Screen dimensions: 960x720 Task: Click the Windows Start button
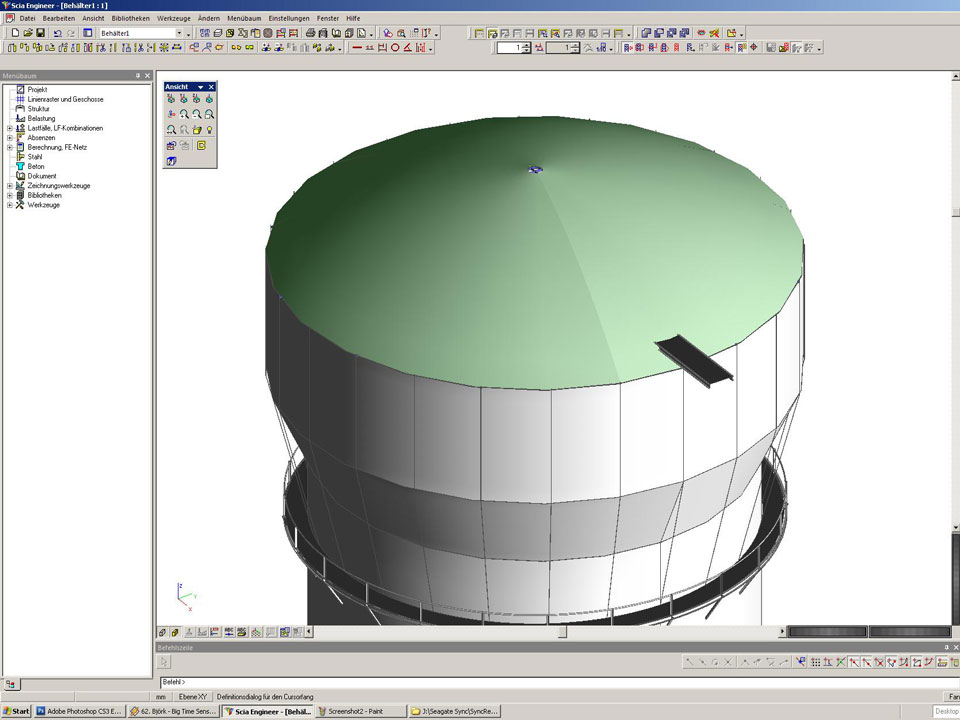[x=17, y=711]
